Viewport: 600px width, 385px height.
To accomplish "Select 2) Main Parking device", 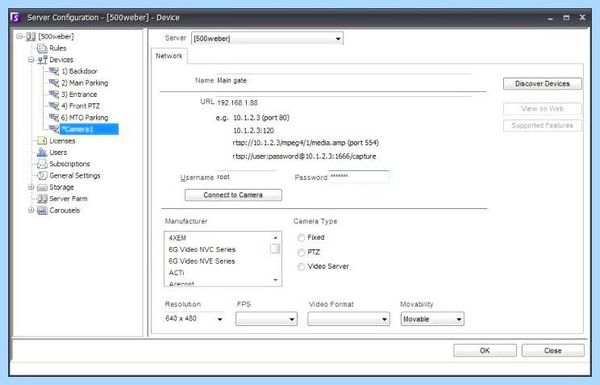I will click(85, 83).
